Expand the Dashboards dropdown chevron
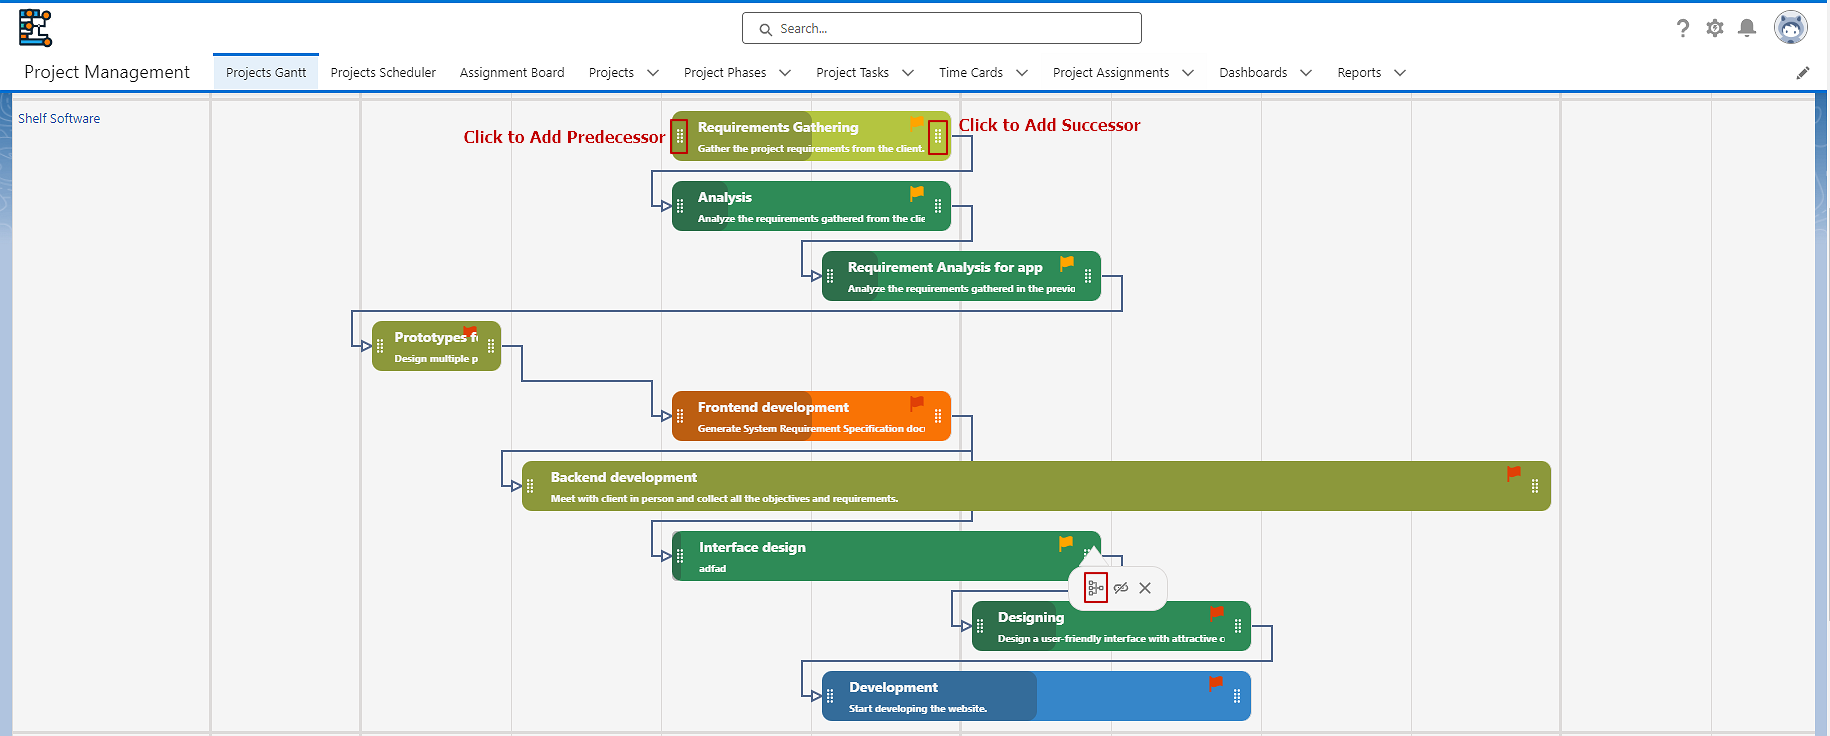This screenshot has height=736, width=1830. coord(1306,73)
